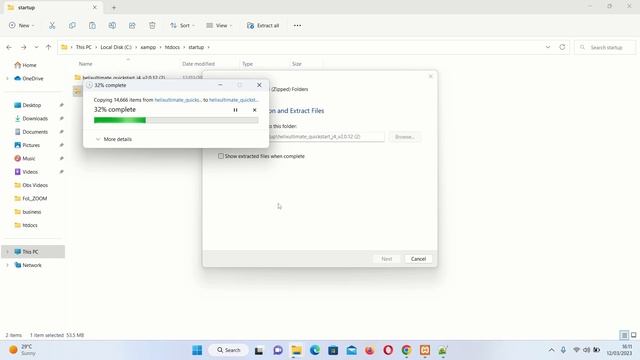Click the Copy icon in toolbar
The width and height of the screenshot is (640, 360).
pos(72,25)
